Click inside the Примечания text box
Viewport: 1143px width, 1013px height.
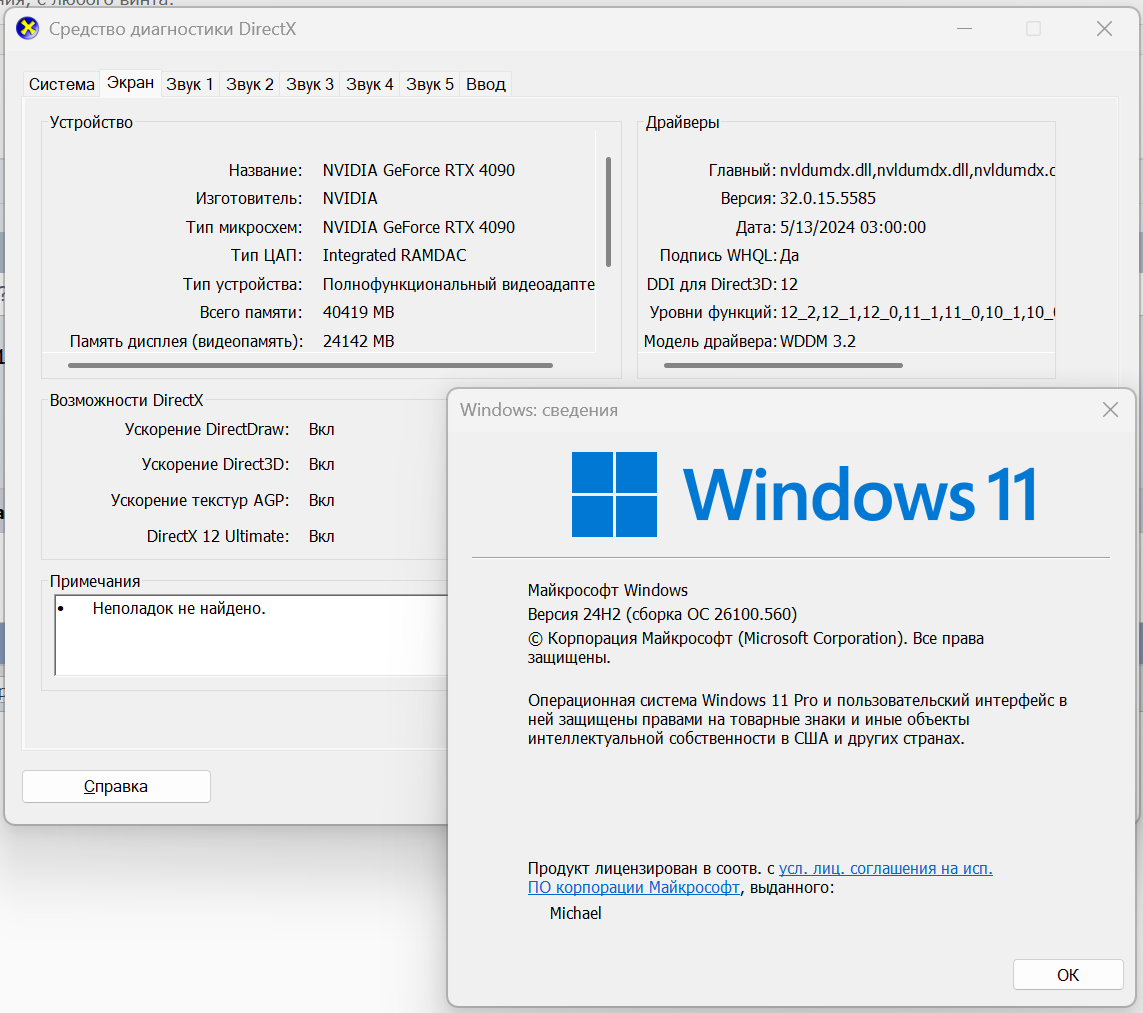pos(251,635)
